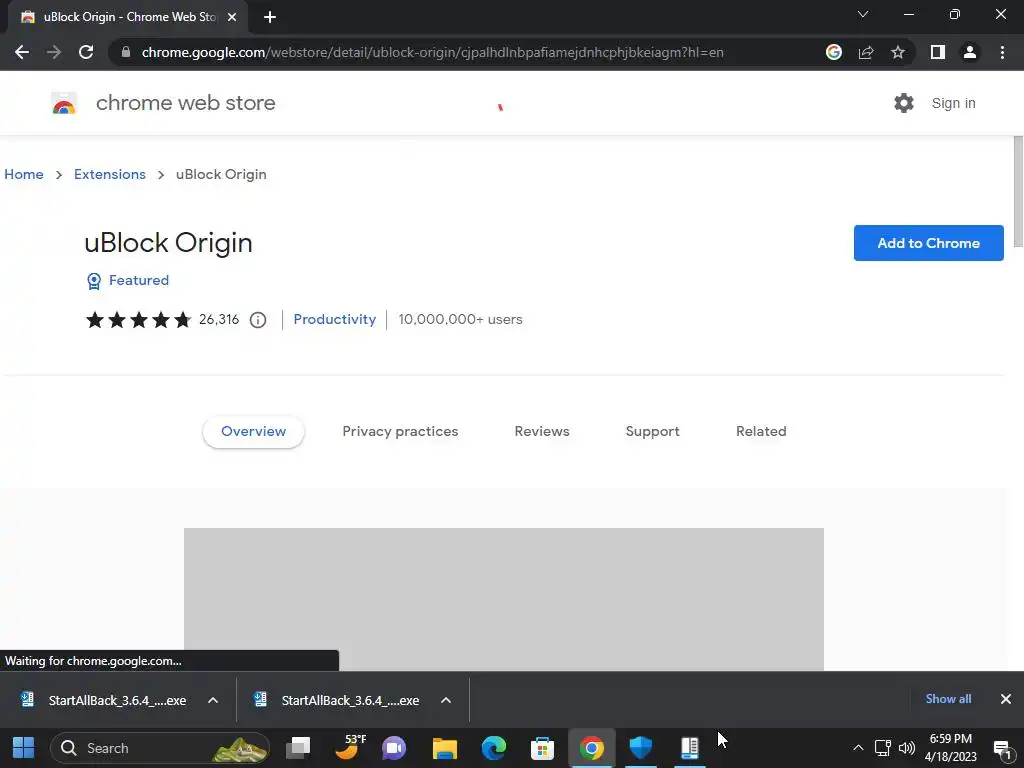Screen dimensions: 1024x768
Task: Open the weather widget showing 53°F
Action: pyautogui.click(x=349, y=747)
